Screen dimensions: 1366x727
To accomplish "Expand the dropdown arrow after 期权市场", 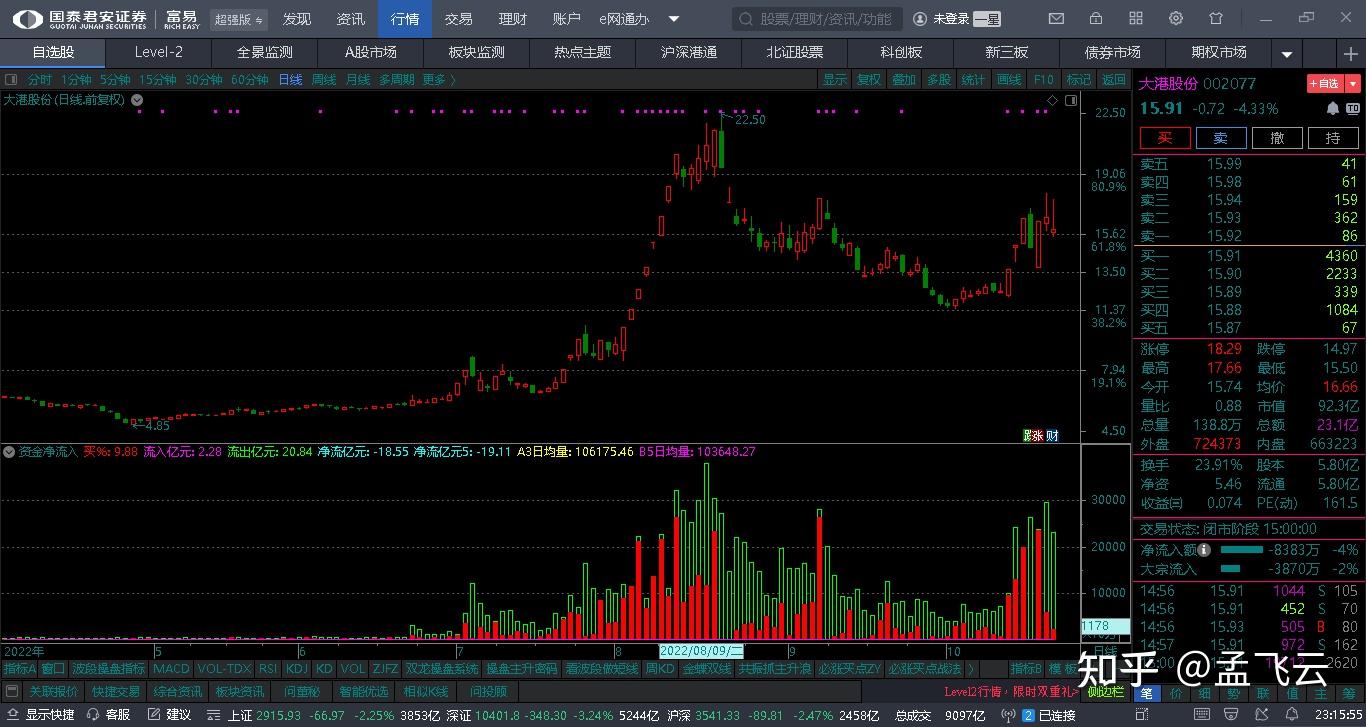I will pyautogui.click(x=1287, y=53).
